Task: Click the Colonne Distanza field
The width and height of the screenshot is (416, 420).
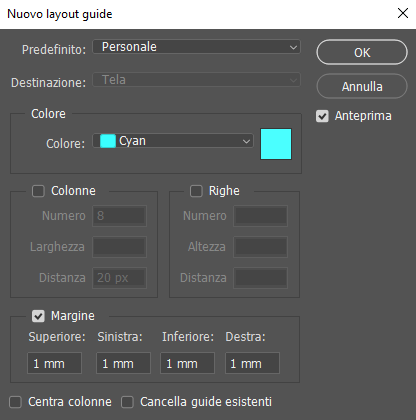Action: [x=119, y=278]
